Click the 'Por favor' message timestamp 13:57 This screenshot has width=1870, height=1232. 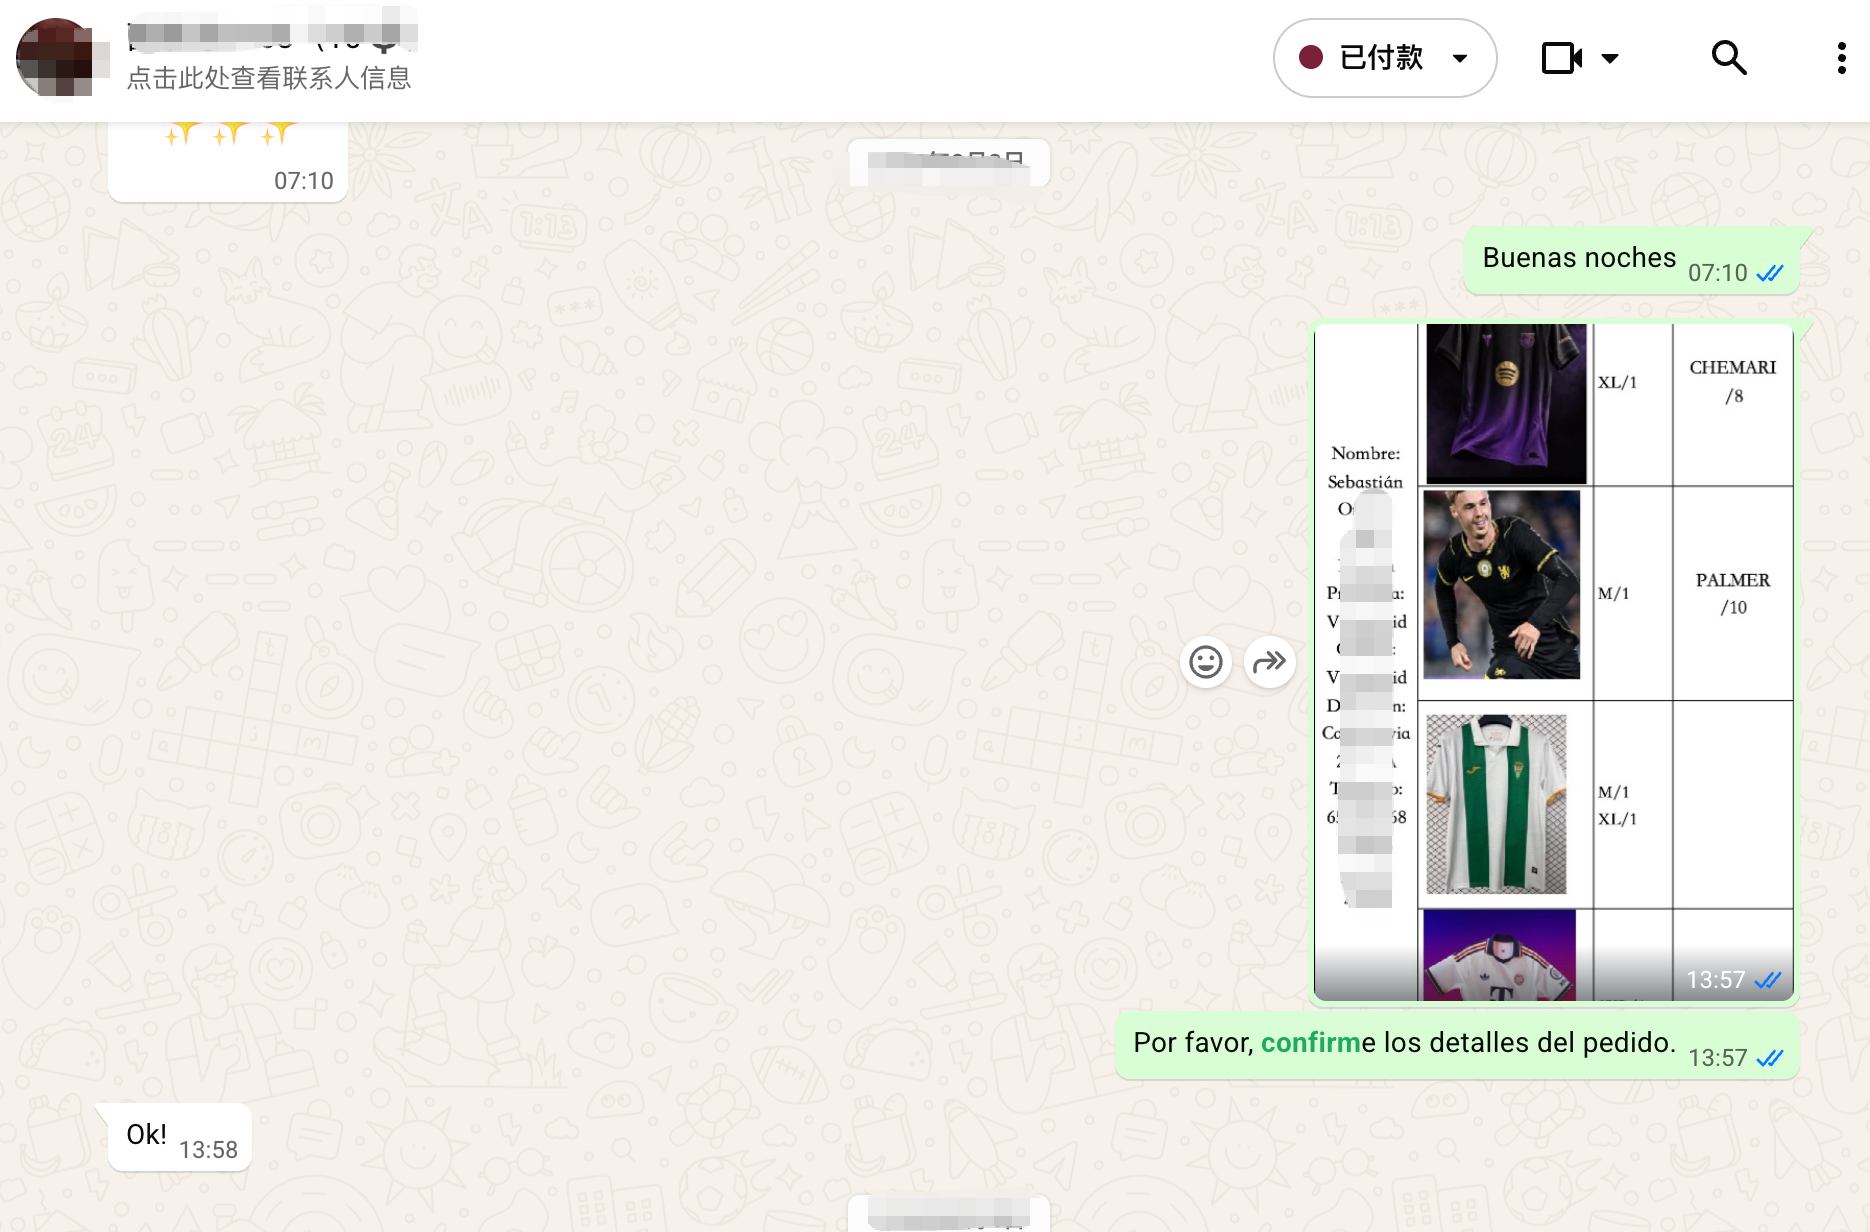click(1718, 1058)
